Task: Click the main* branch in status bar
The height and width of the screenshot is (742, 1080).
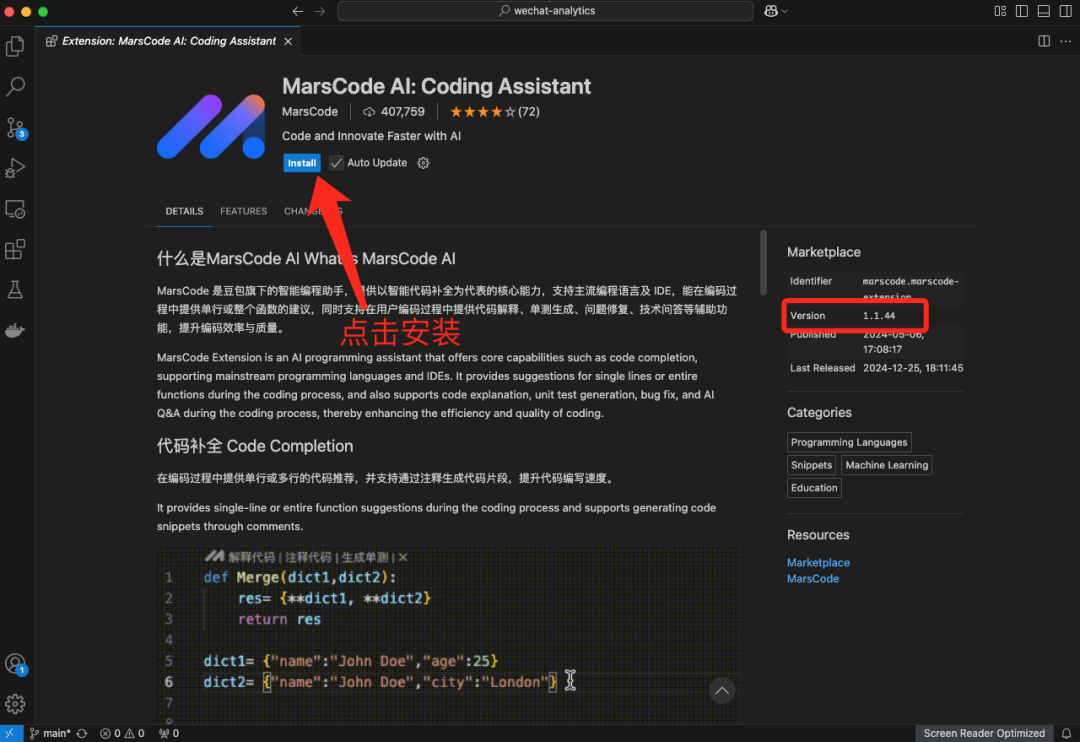Action: tap(50, 733)
